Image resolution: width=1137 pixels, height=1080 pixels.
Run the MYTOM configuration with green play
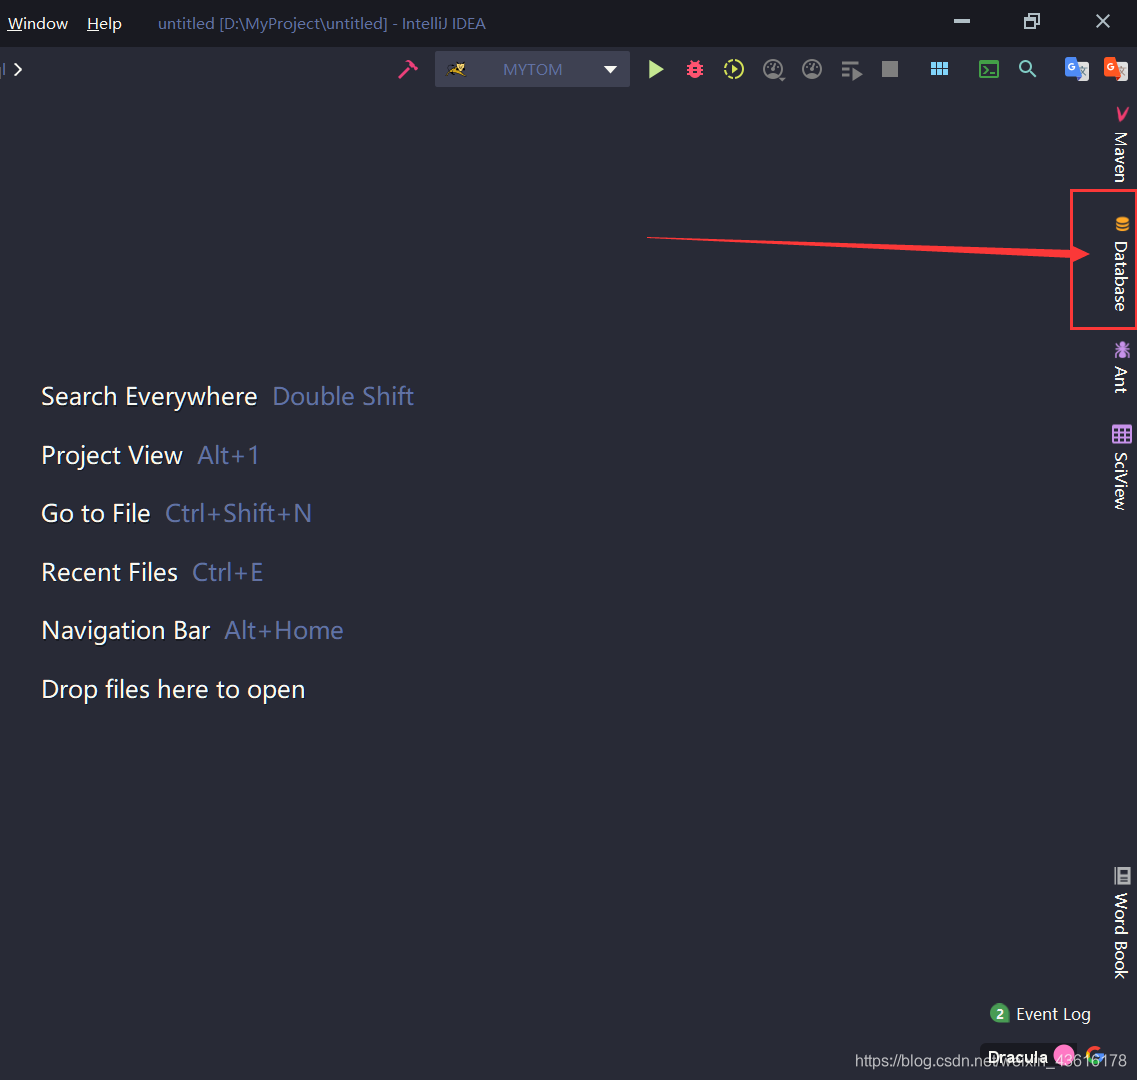coord(656,70)
